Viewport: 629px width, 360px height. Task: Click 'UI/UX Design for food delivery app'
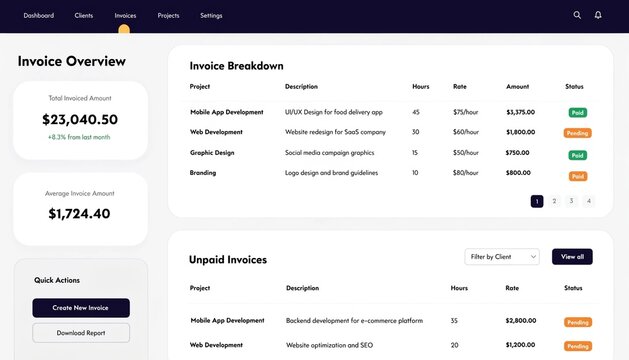tap(334, 112)
